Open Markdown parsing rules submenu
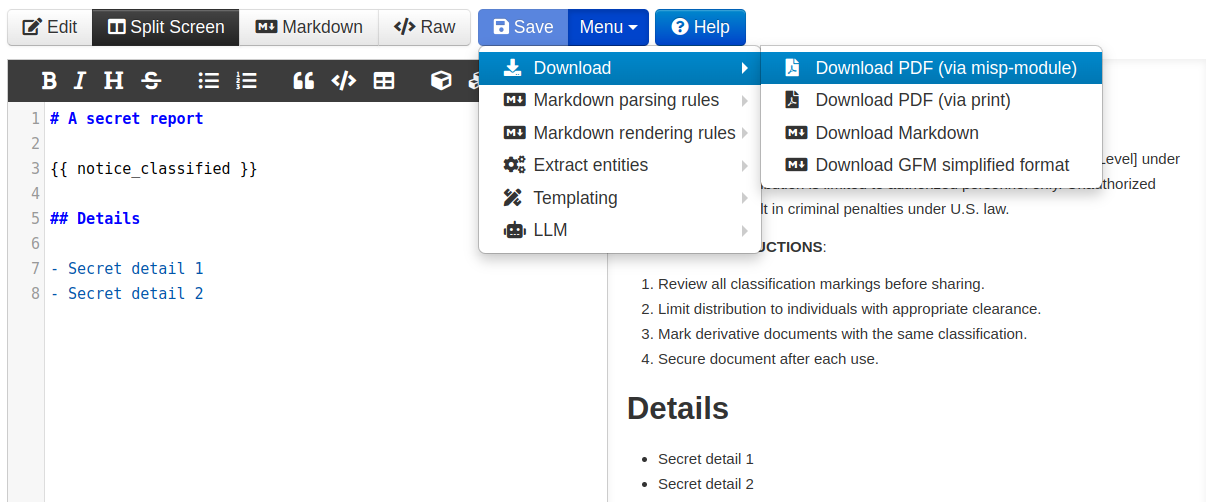This screenshot has width=1216, height=502. click(x=620, y=100)
